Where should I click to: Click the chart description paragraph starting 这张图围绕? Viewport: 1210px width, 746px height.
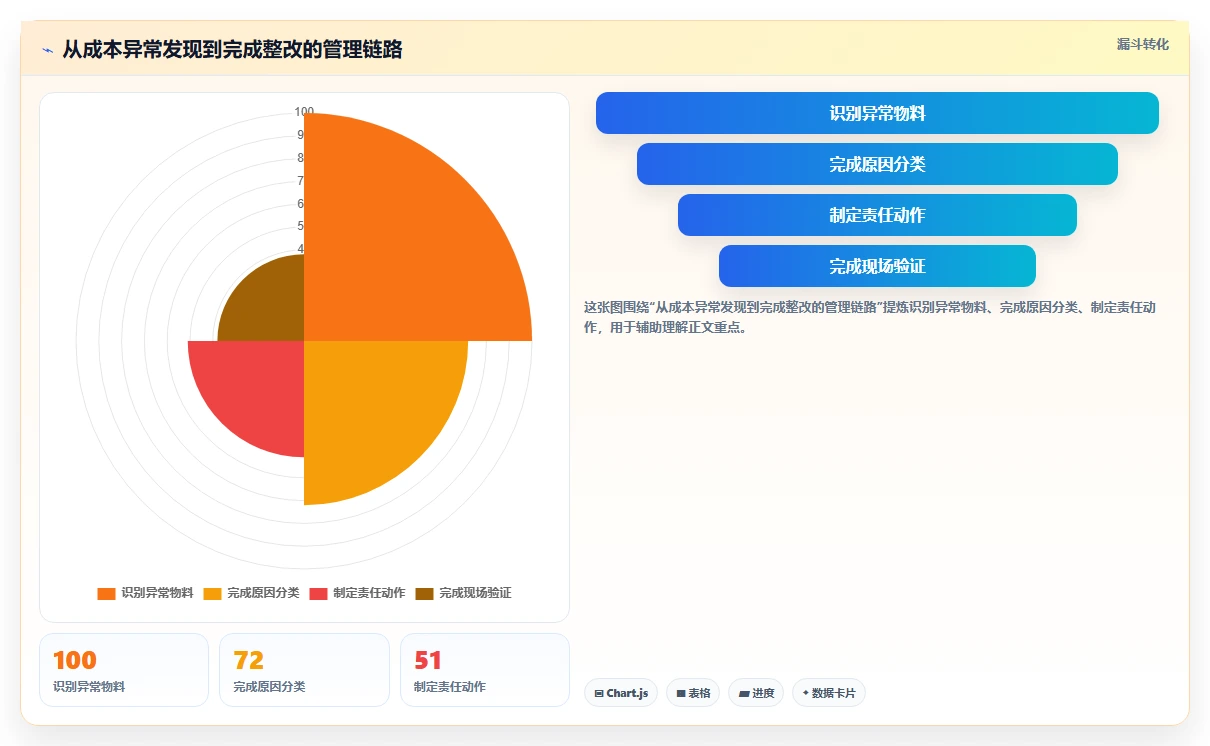pos(870,317)
